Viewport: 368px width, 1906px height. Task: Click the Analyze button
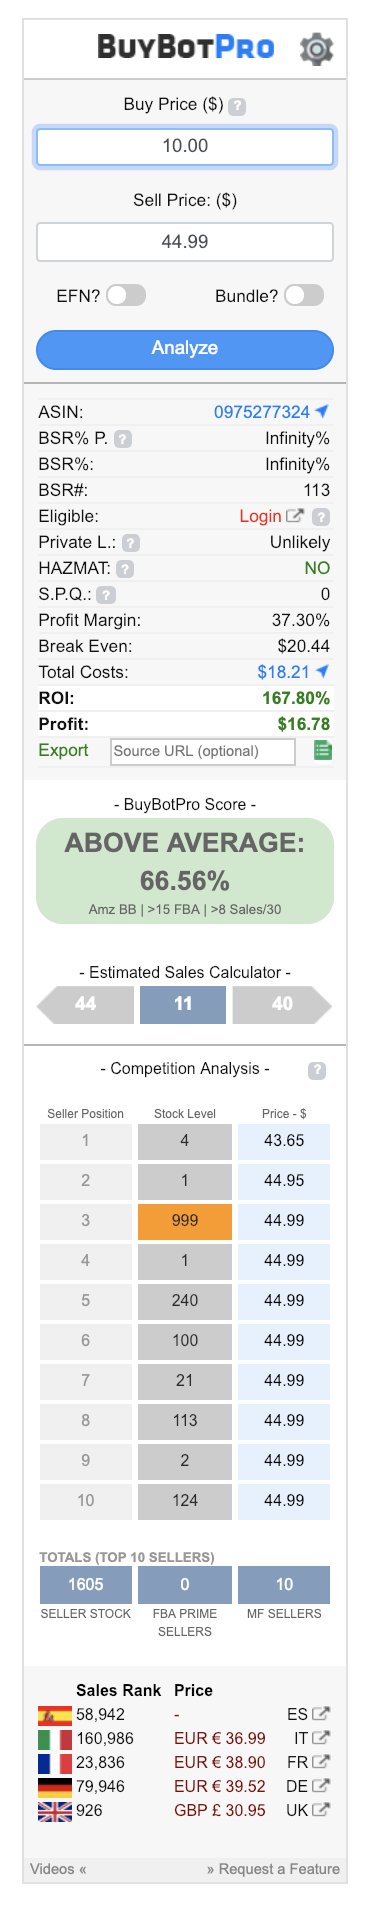click(185, 349)
